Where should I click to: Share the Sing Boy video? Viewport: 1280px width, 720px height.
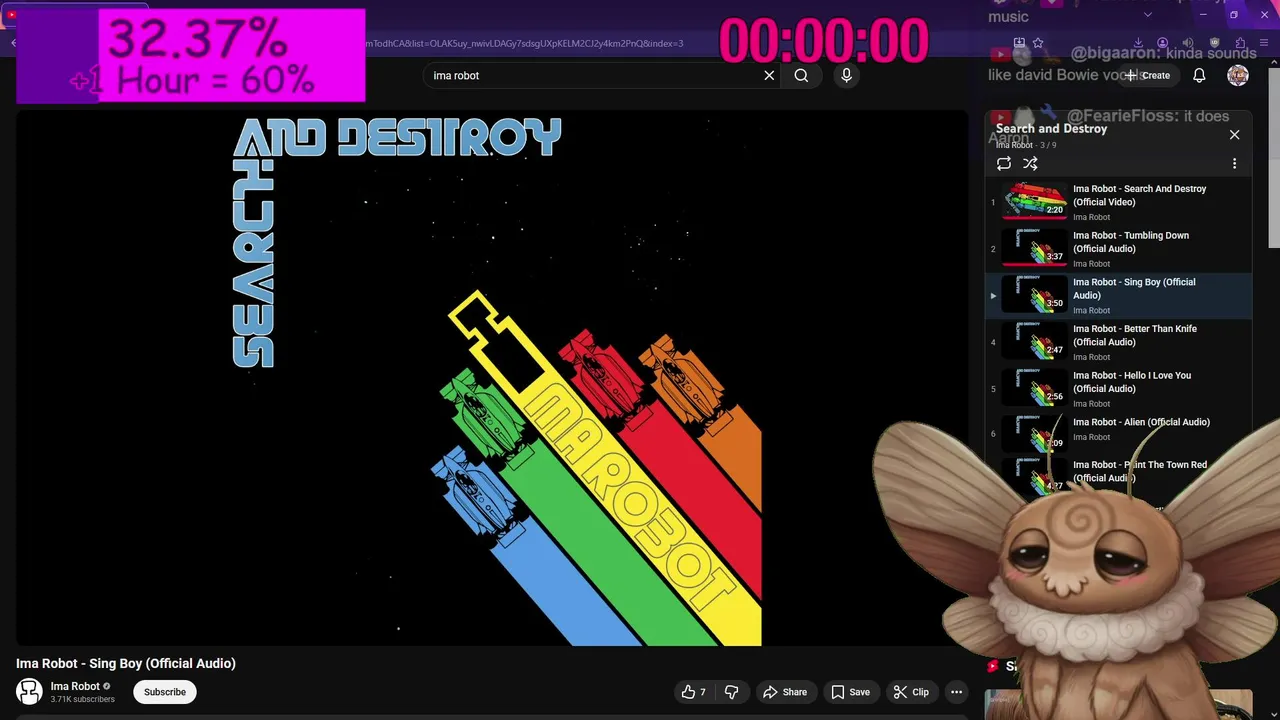[785, 692]
